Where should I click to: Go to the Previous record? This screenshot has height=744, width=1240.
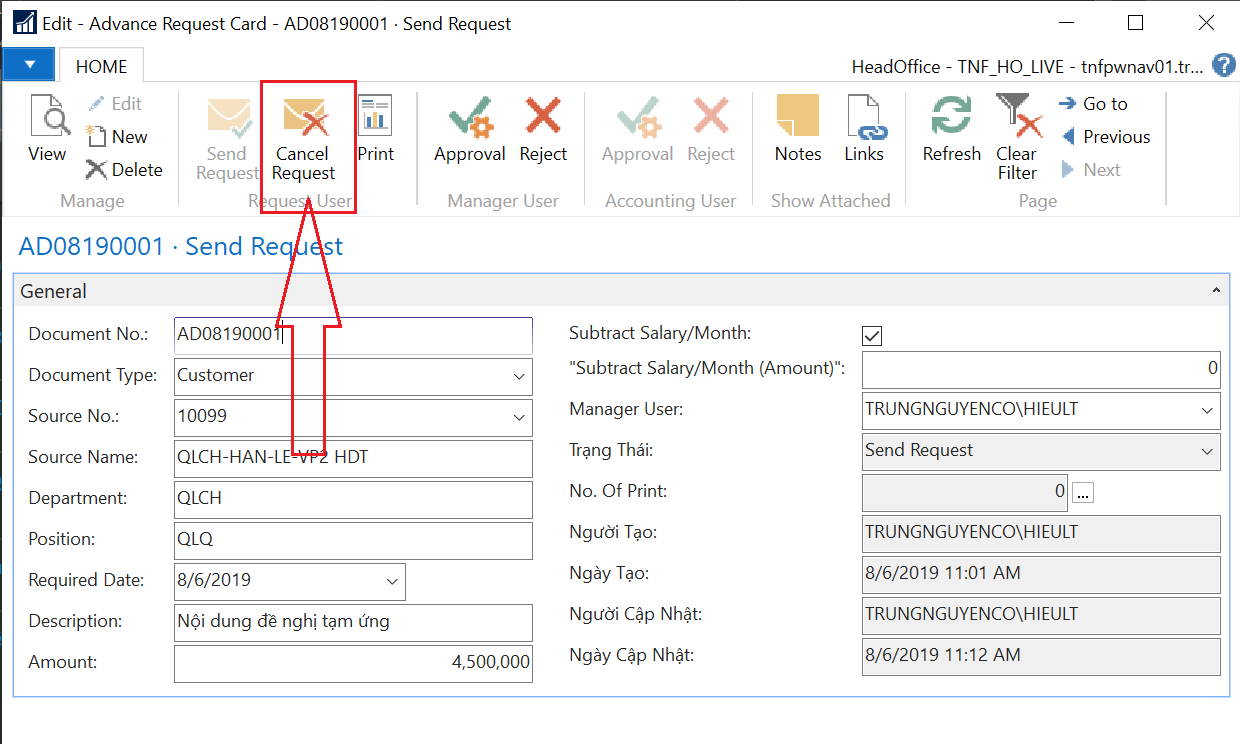pos(1105,137)
